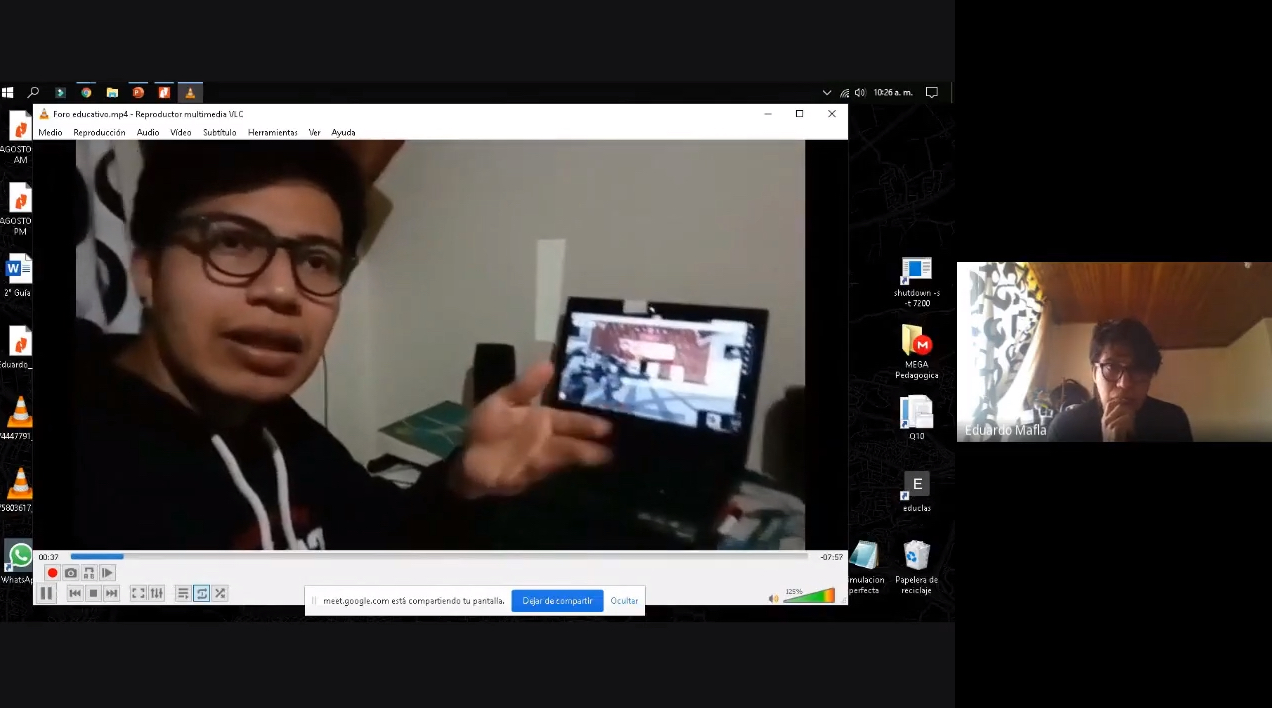The image size is (1272, 708).
Task: Stop the video playback
Action: 93,593
